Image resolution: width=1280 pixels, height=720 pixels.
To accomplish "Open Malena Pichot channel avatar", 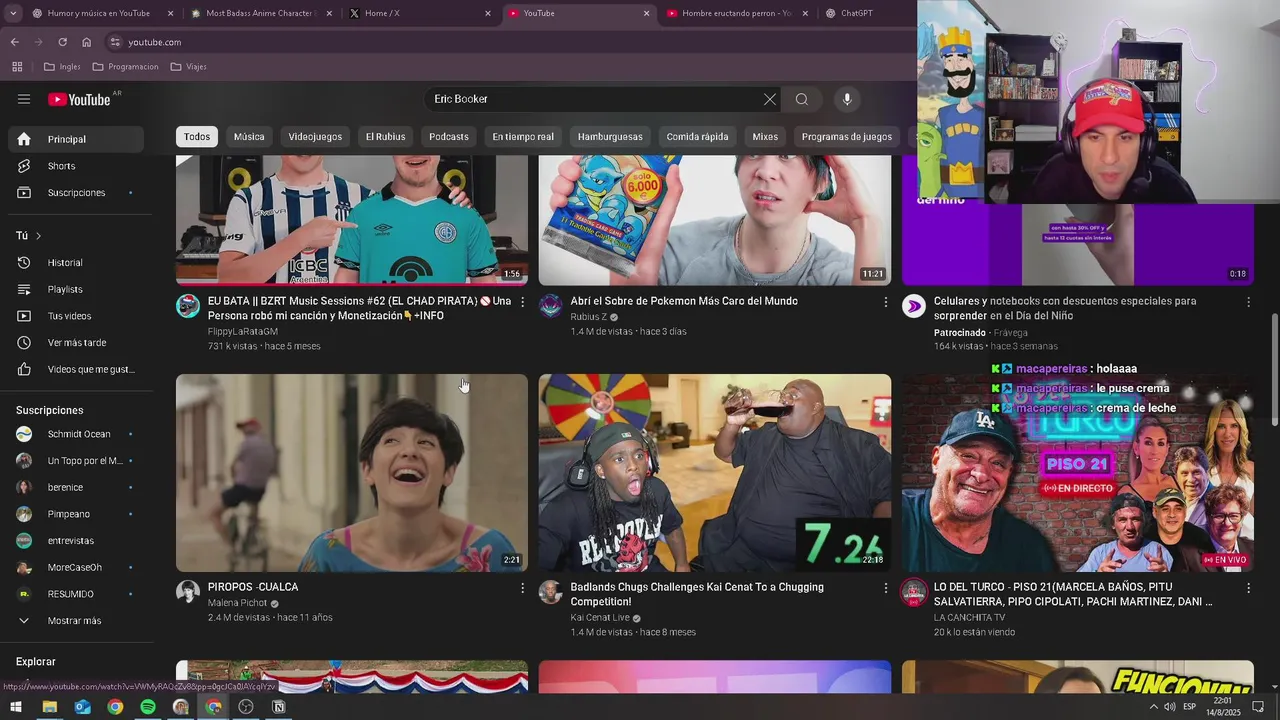I will coord(188,592).
